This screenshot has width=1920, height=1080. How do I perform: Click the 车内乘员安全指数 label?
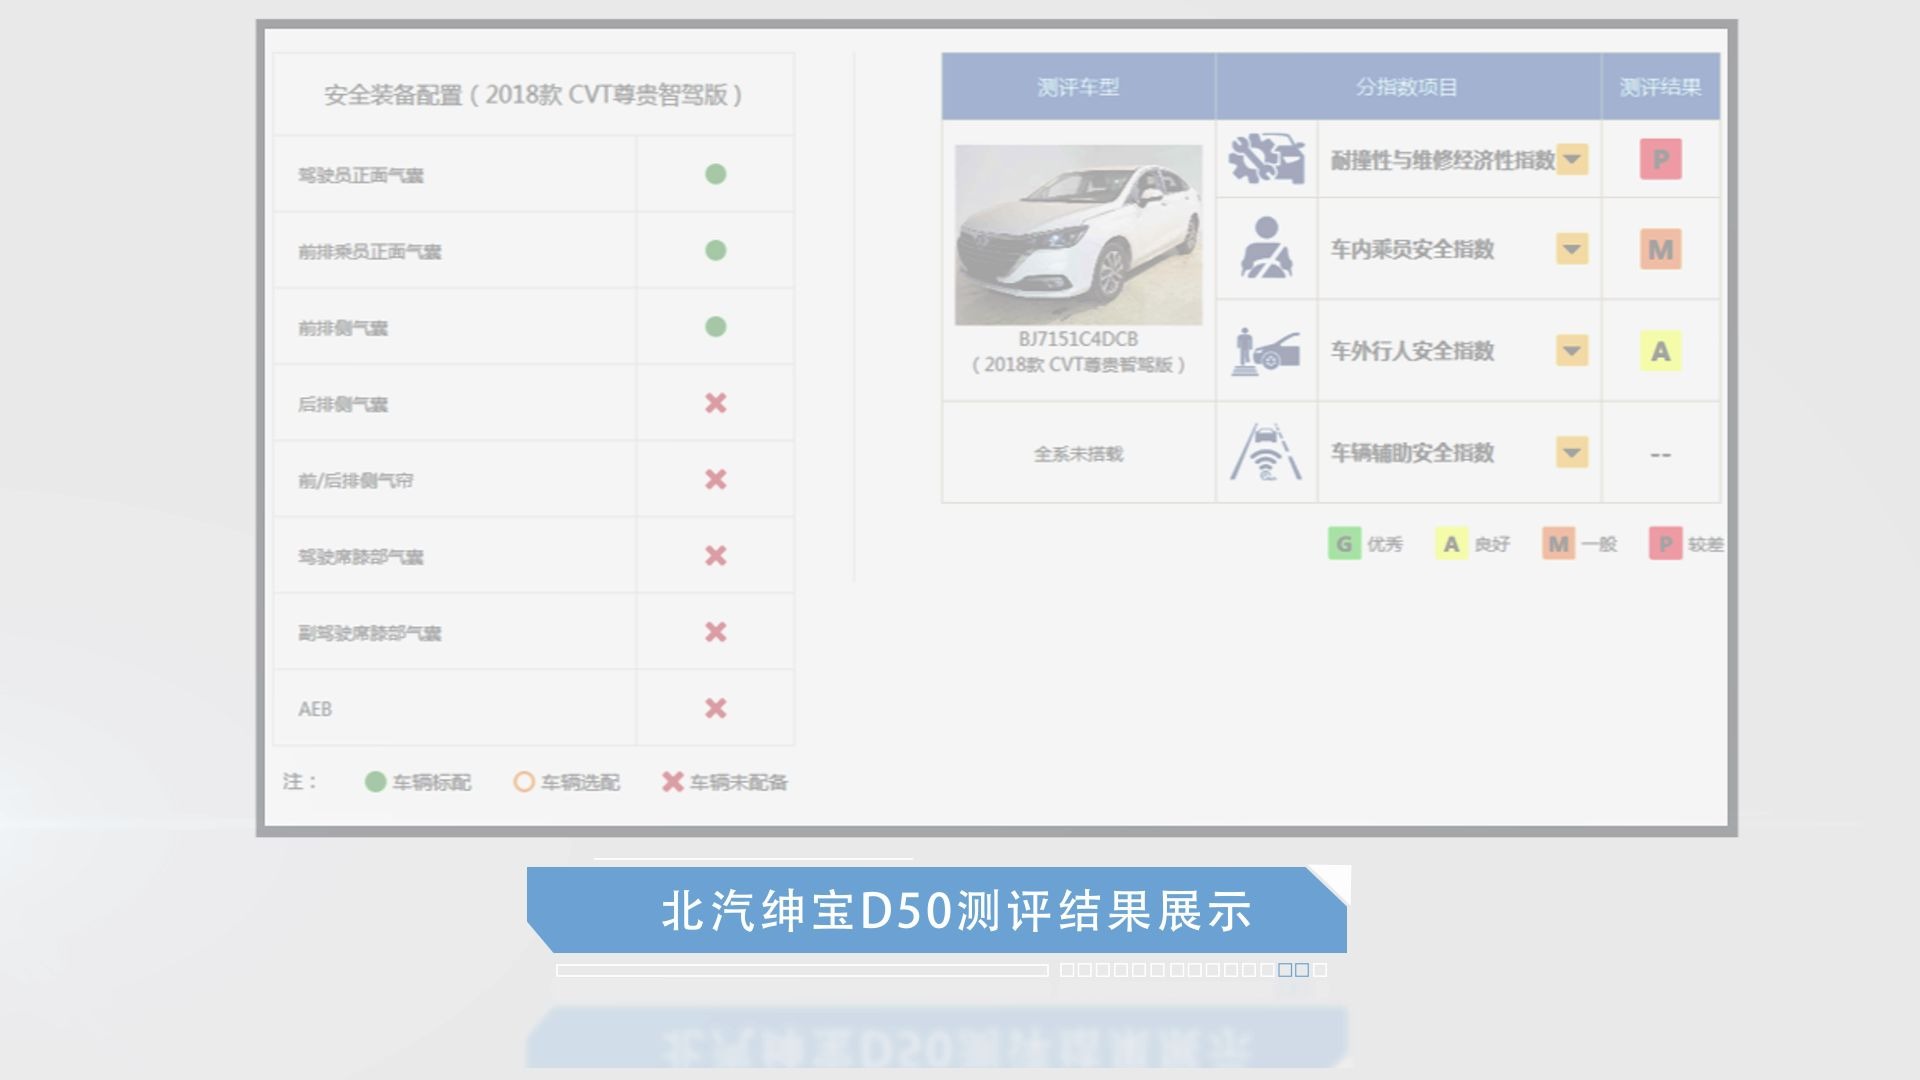1412,249
